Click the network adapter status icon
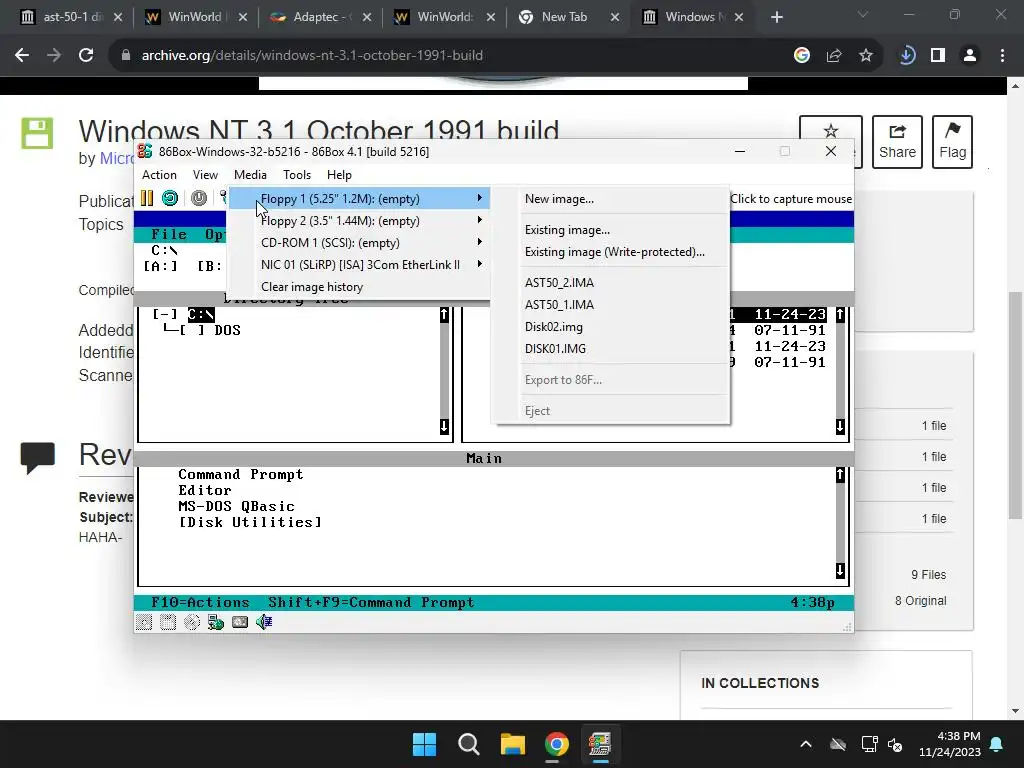 [216, 622]
